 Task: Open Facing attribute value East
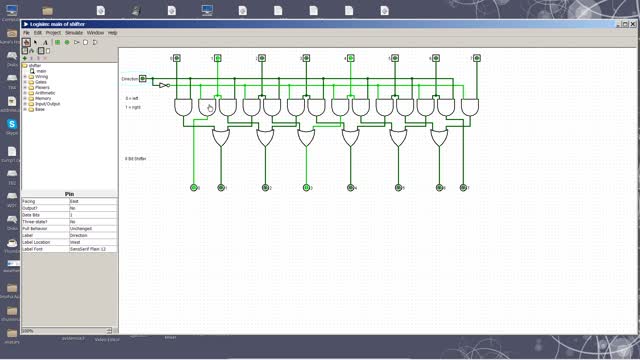pos(93,201)
